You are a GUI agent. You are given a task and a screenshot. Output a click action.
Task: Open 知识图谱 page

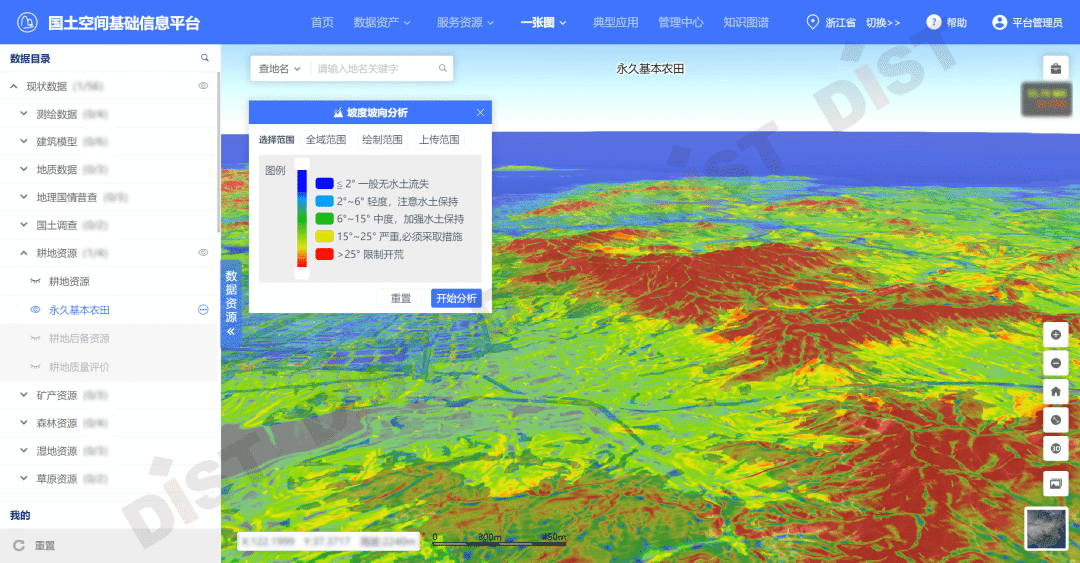(746, 22)
